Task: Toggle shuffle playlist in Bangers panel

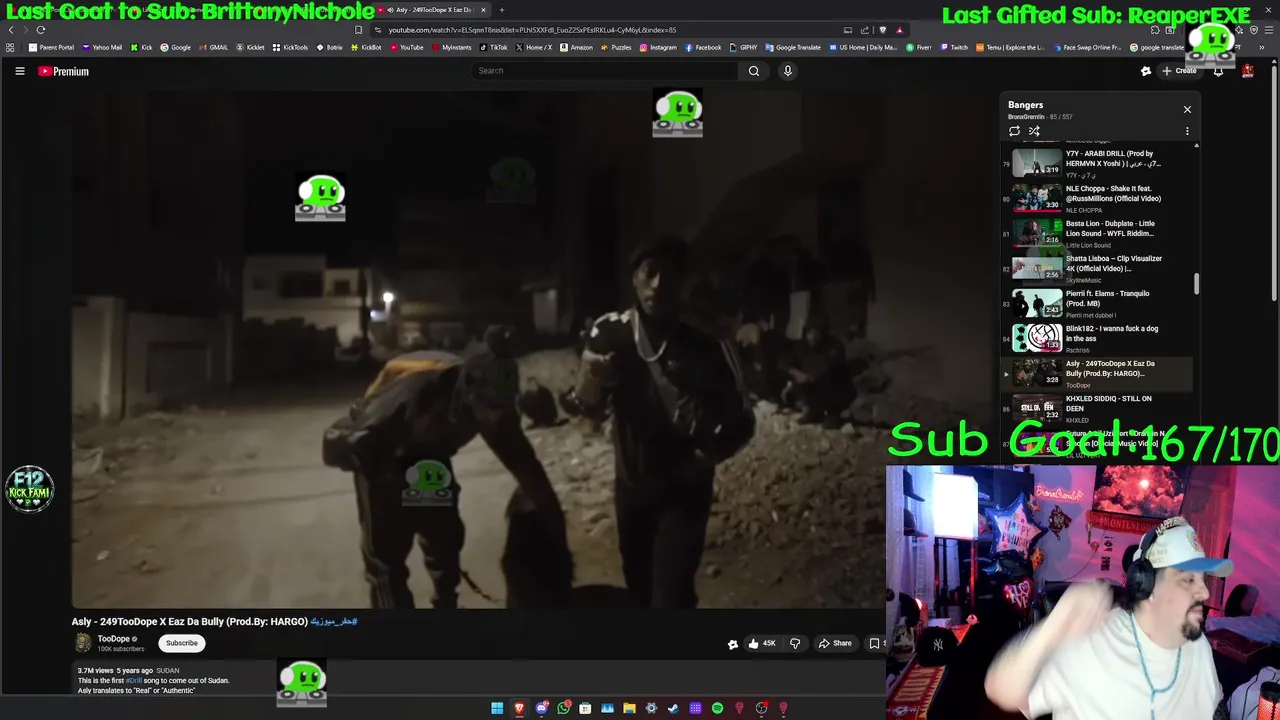Action: [x=1034, y=131]
